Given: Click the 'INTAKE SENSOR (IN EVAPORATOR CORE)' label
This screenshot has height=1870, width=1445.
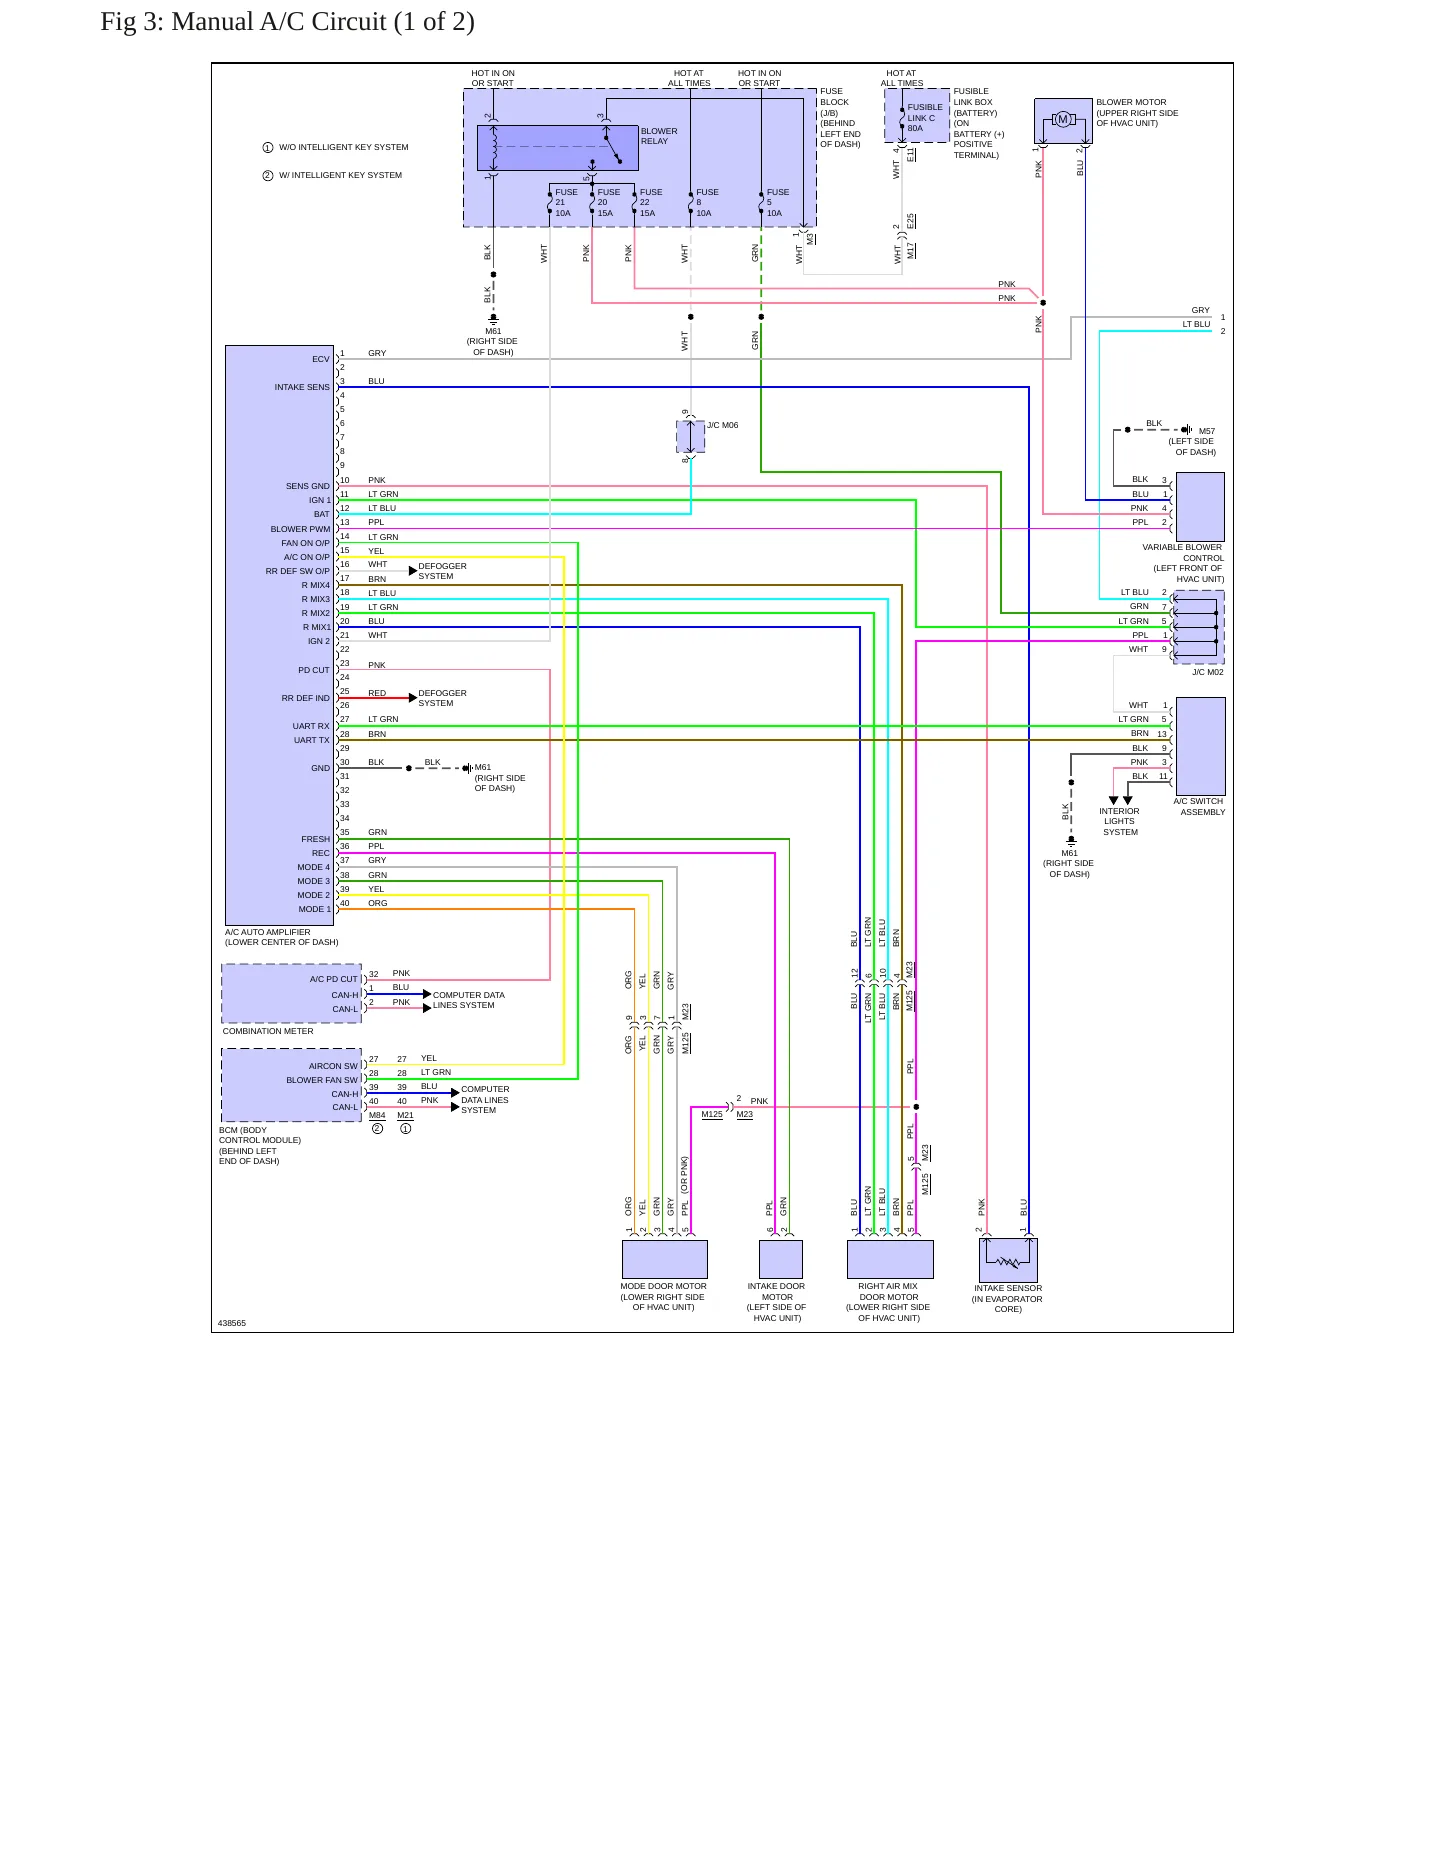Looking at the screenshot, I should (1008, 1299).
